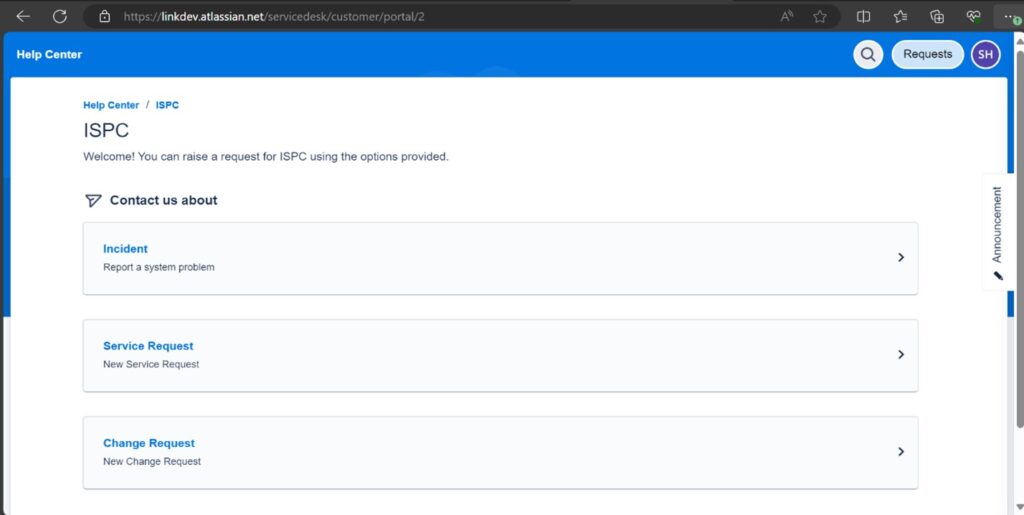Click the page vertical scrollbar thumb
This screenshot has width=1024, height=515.
pos(1019,238)
